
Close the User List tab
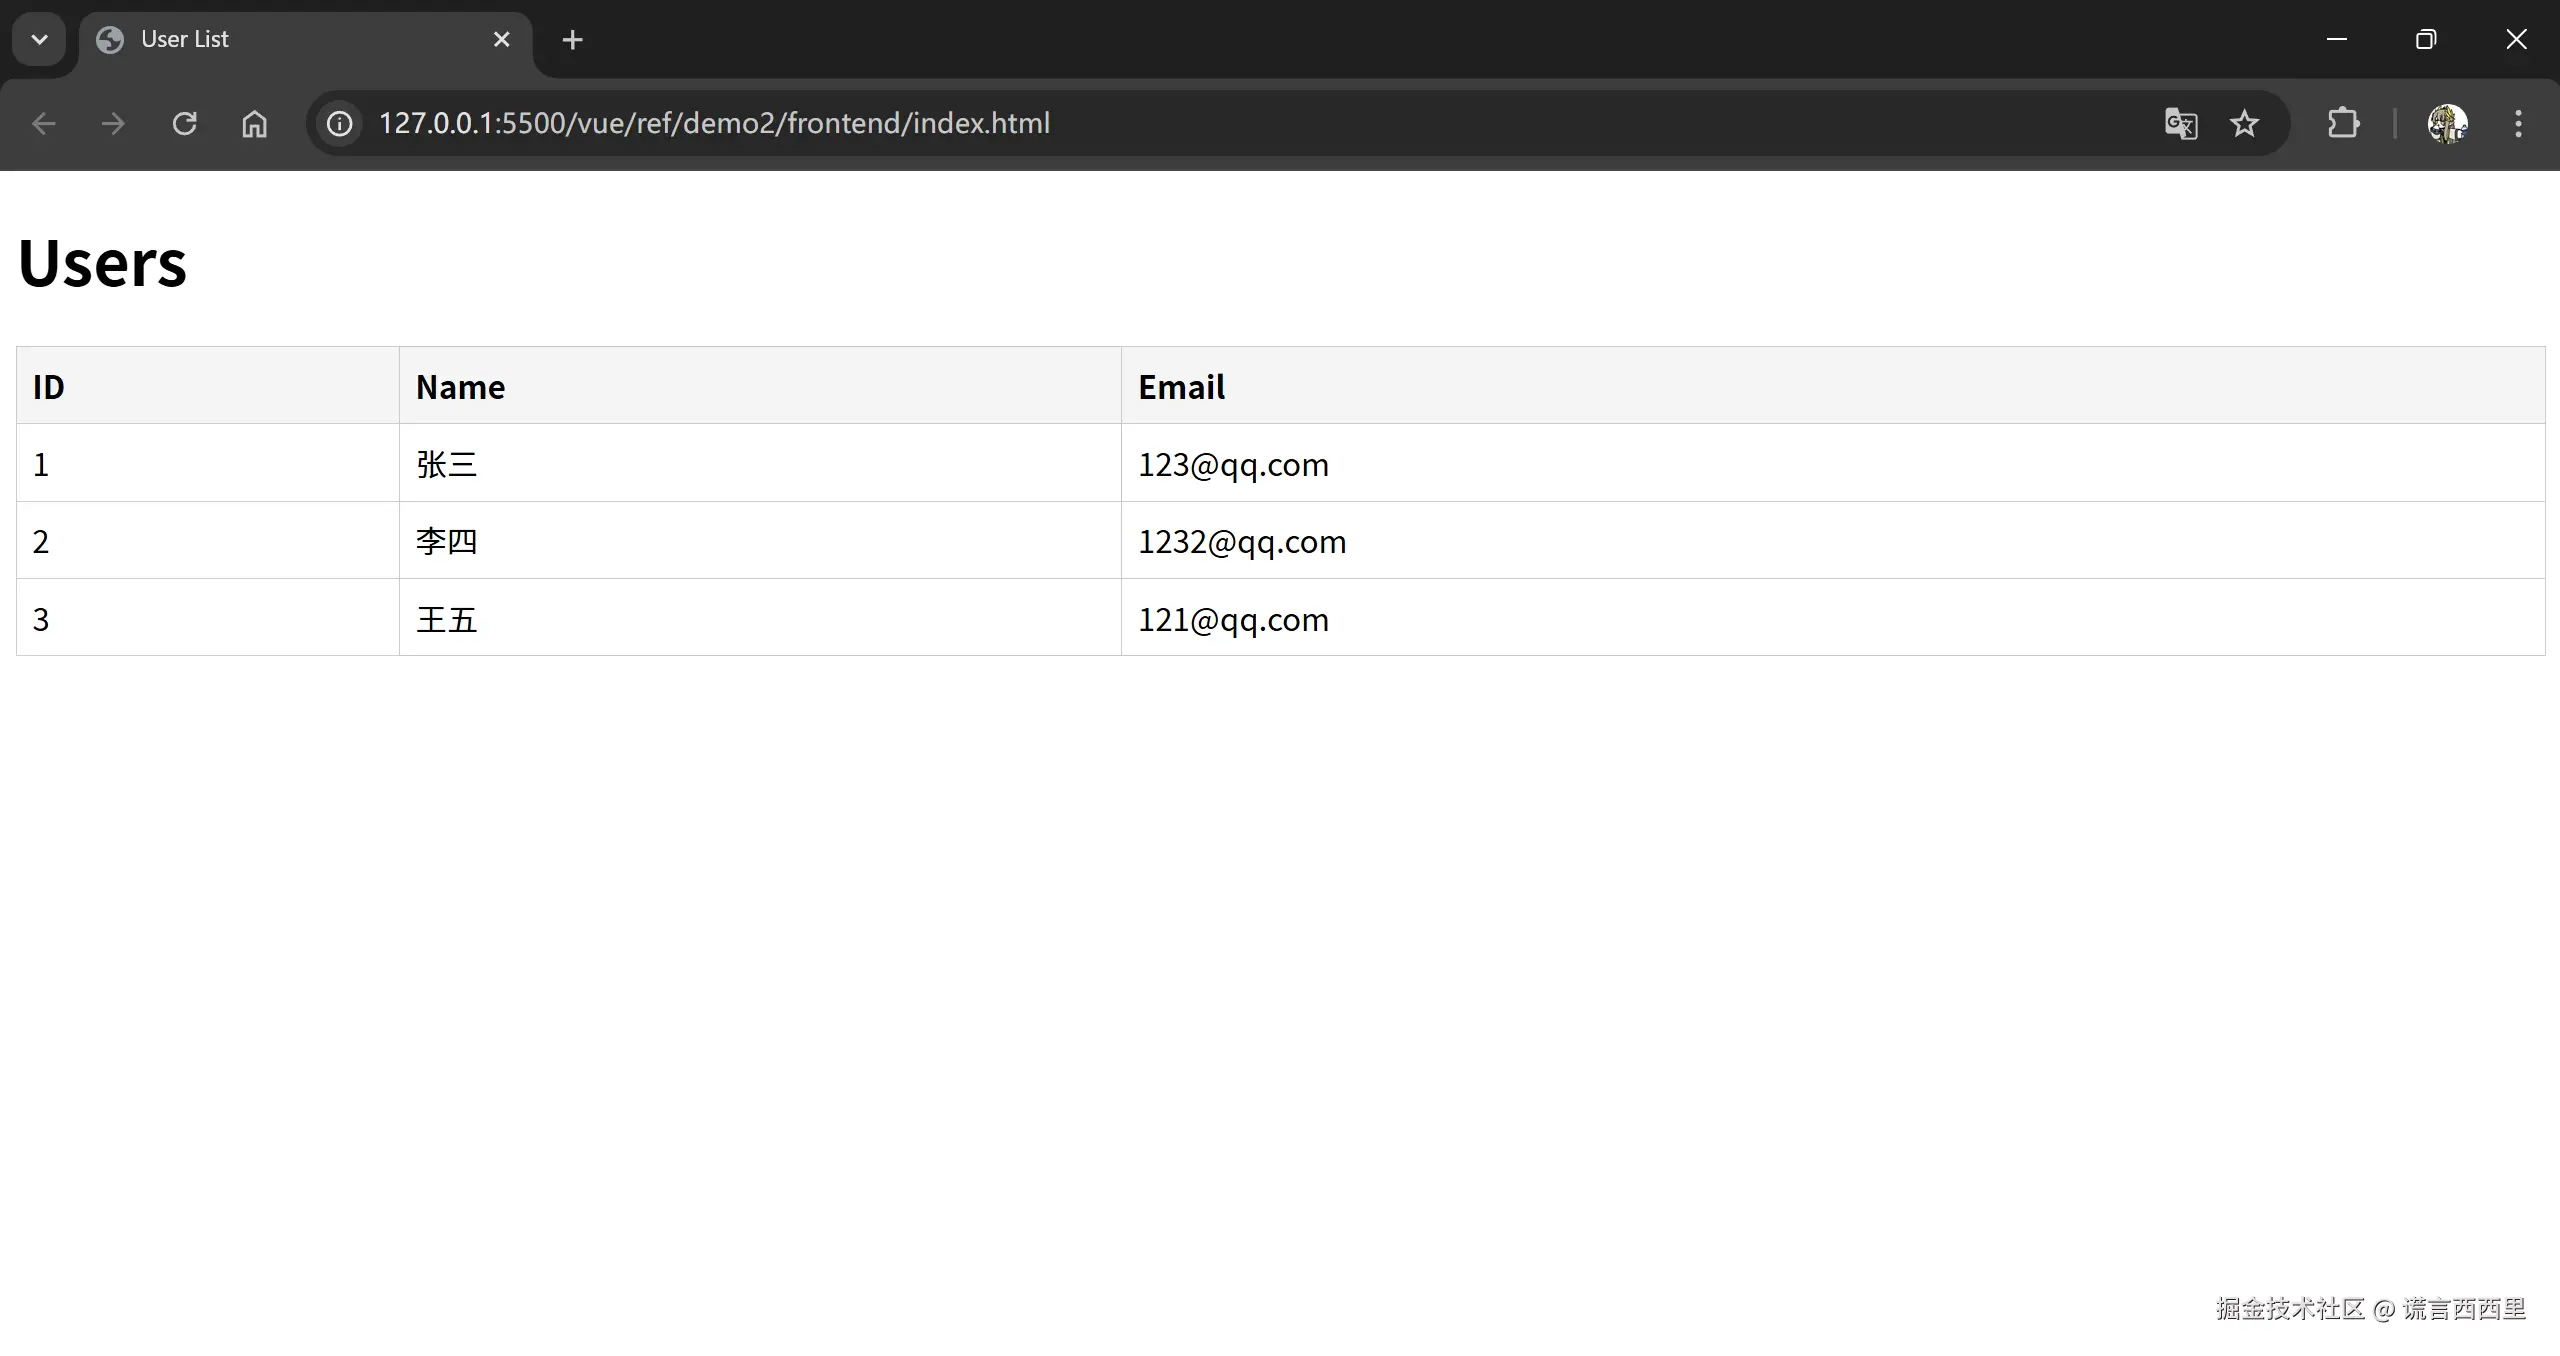coord(502,39)
